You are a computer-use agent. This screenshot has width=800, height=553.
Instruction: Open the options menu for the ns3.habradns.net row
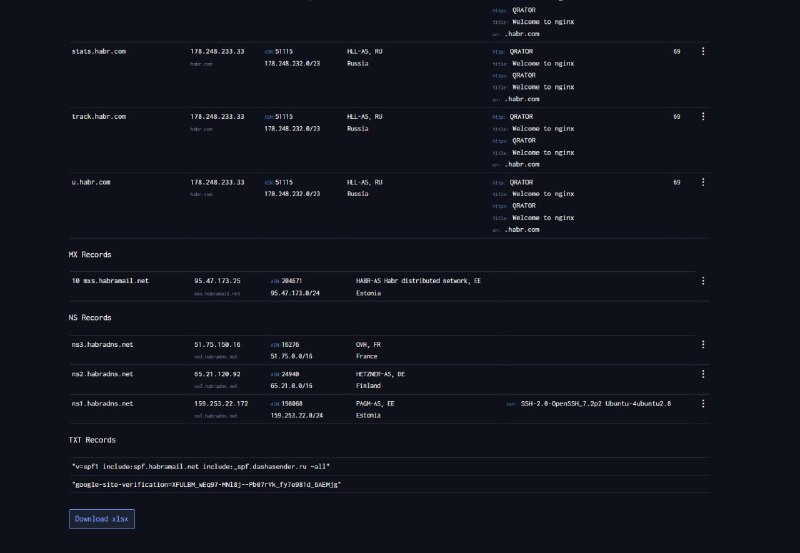(703, 345)
